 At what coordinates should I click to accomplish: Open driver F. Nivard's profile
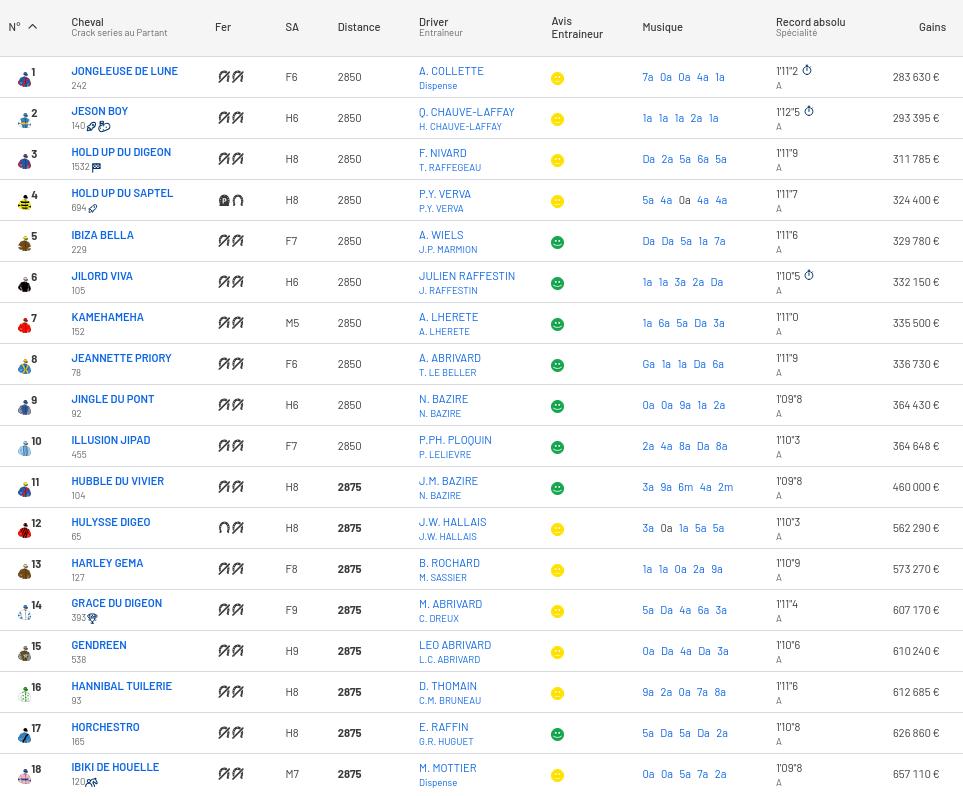(x=444, y=153)
